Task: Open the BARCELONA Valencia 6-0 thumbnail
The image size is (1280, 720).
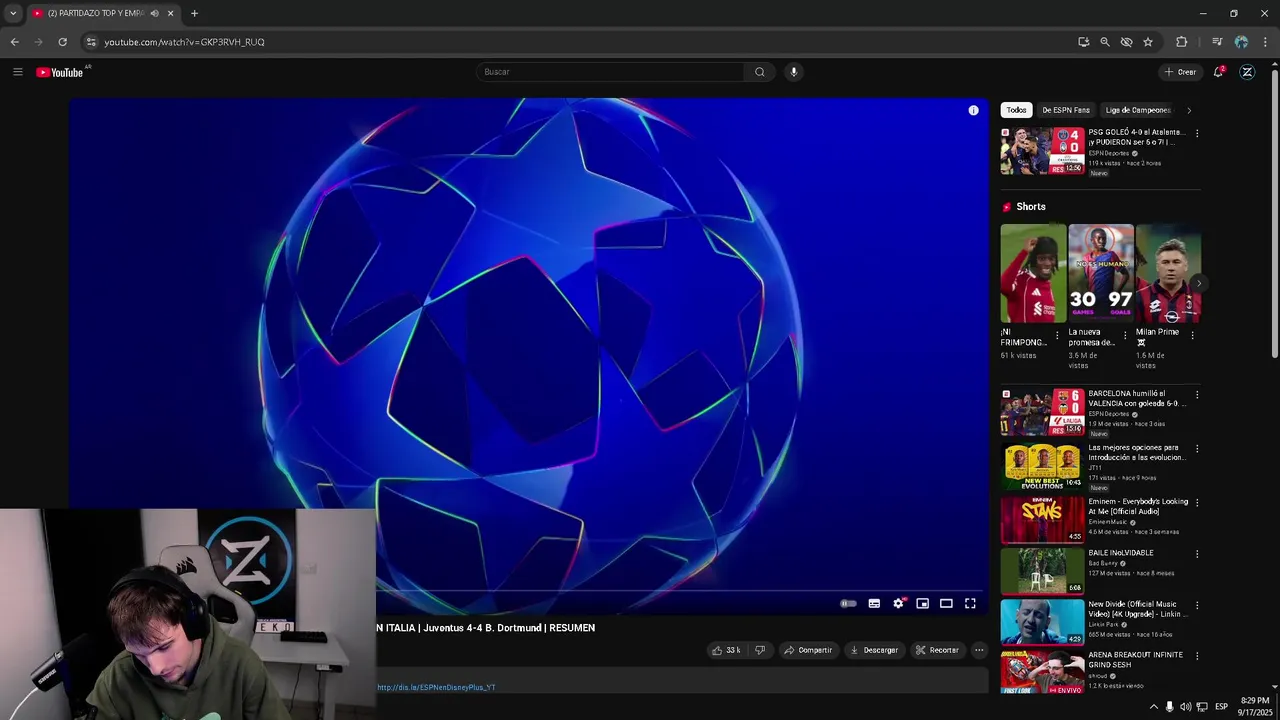Action: click(1042, 412)
